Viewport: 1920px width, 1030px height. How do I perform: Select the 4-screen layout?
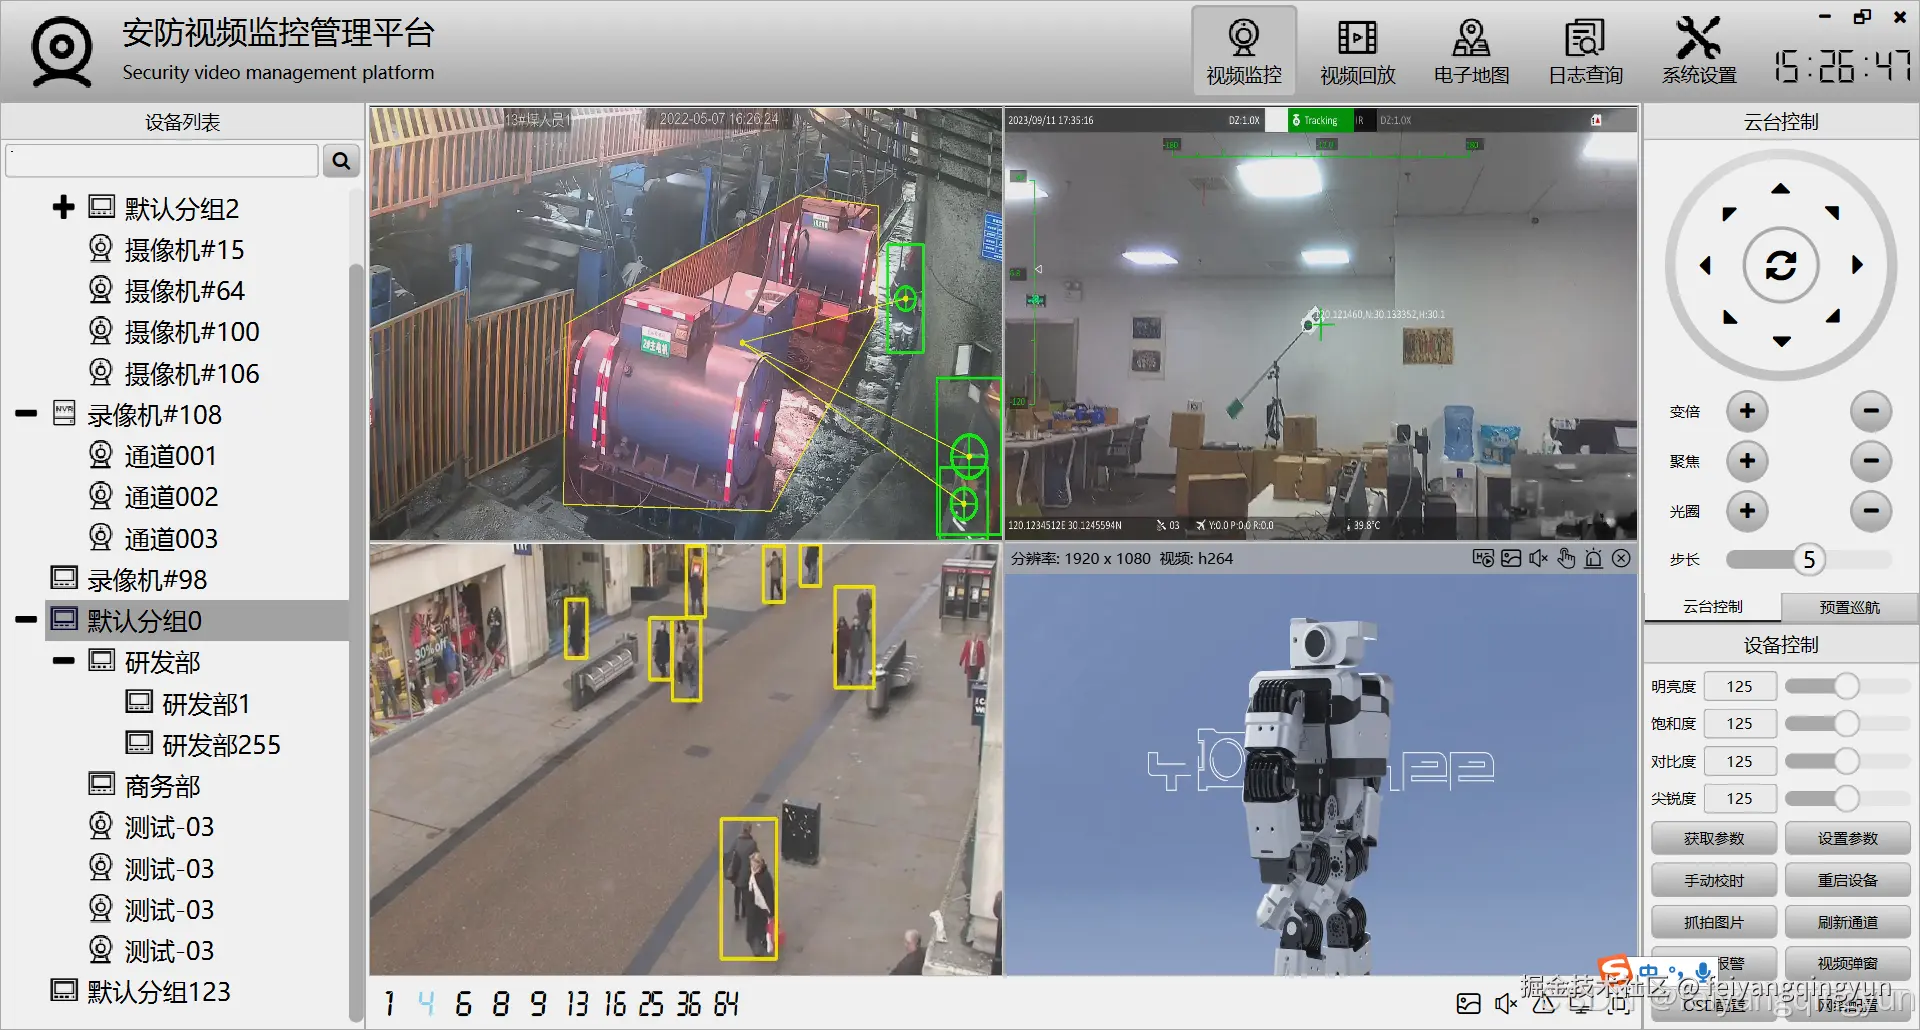click(x=427, y=1003)
